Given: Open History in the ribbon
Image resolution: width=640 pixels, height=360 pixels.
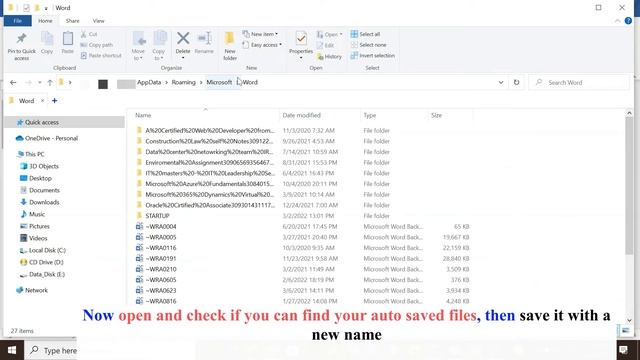Looking at the screenshot, I should pos(329,56).
